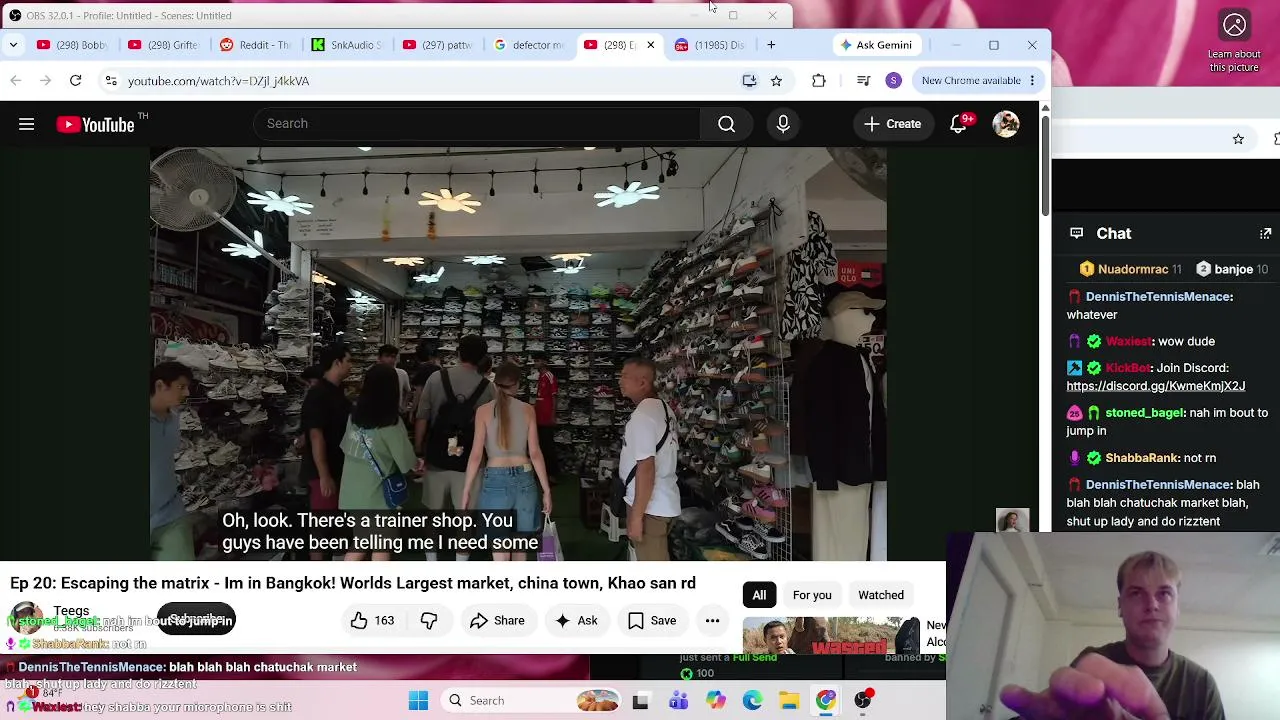Go back in Chrome

pyautogui.click(x=15, y=80)
